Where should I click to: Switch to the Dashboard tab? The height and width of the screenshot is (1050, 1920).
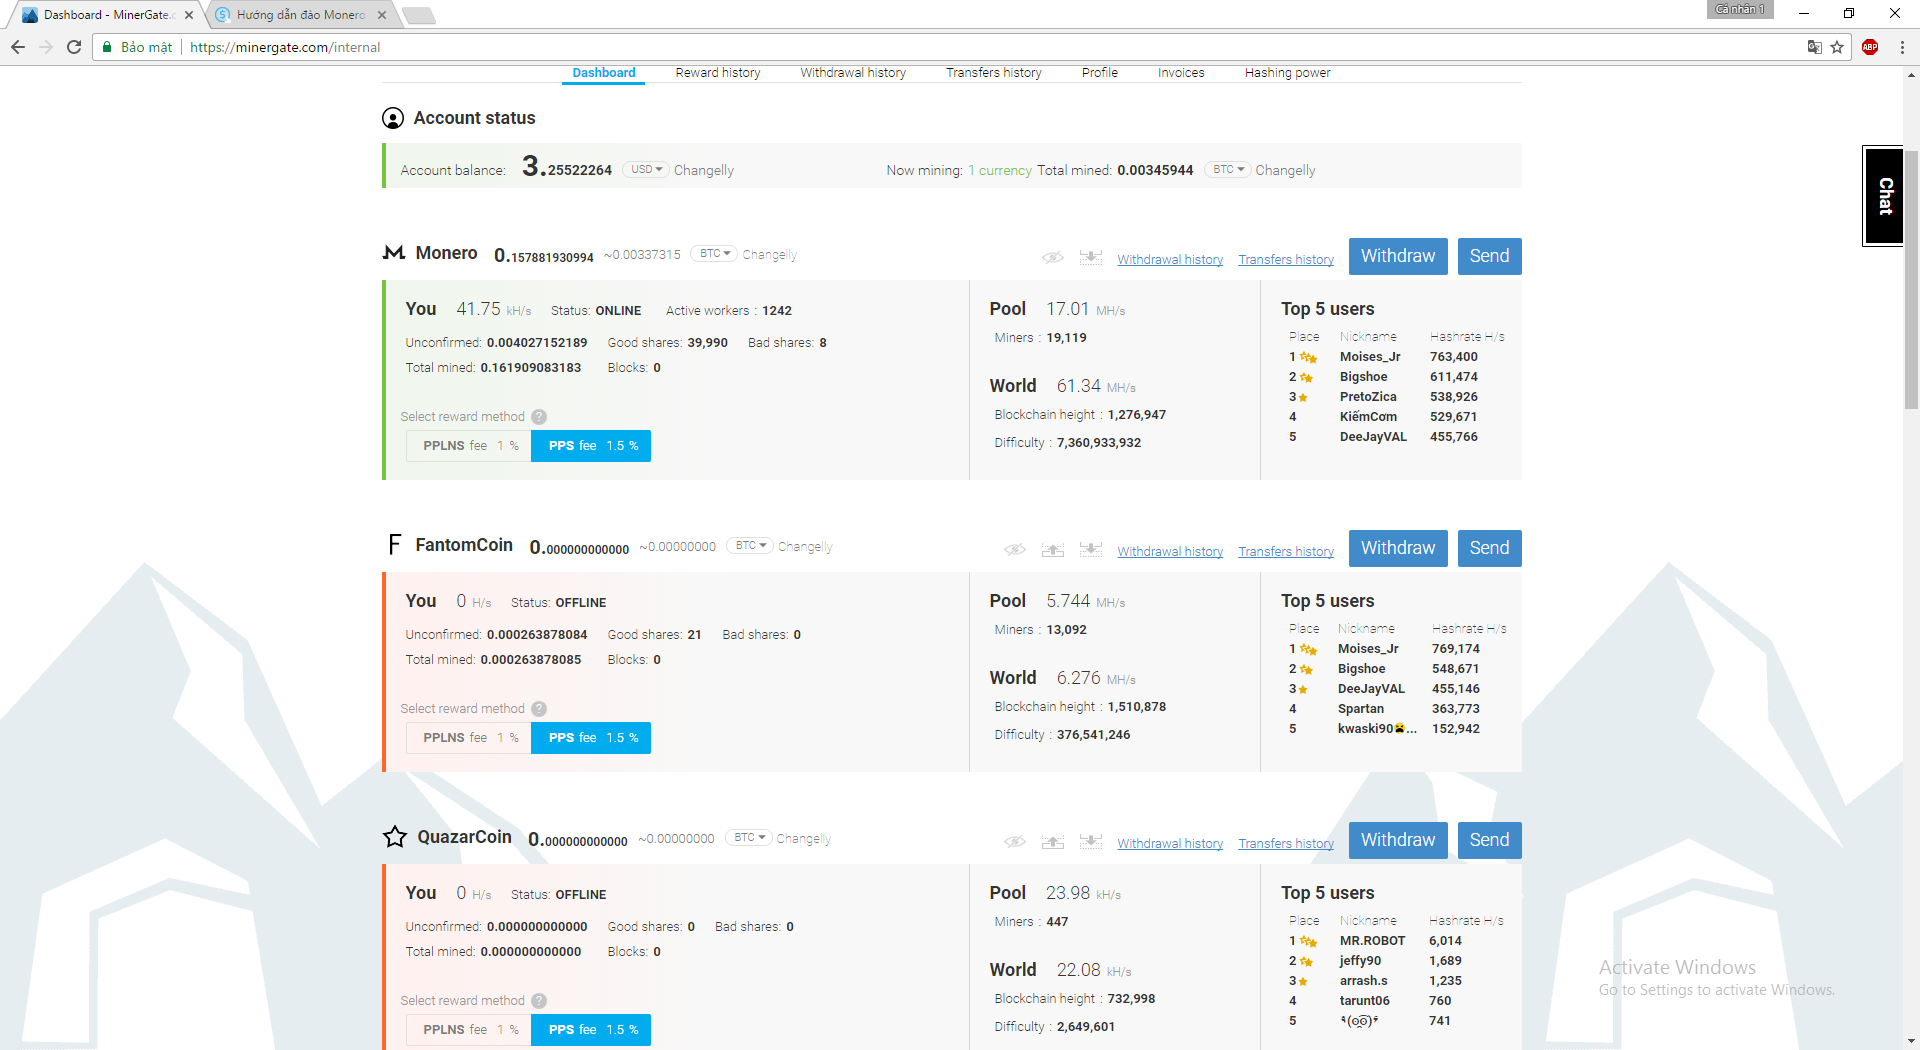pyautogui.click(x=604, y=73)
